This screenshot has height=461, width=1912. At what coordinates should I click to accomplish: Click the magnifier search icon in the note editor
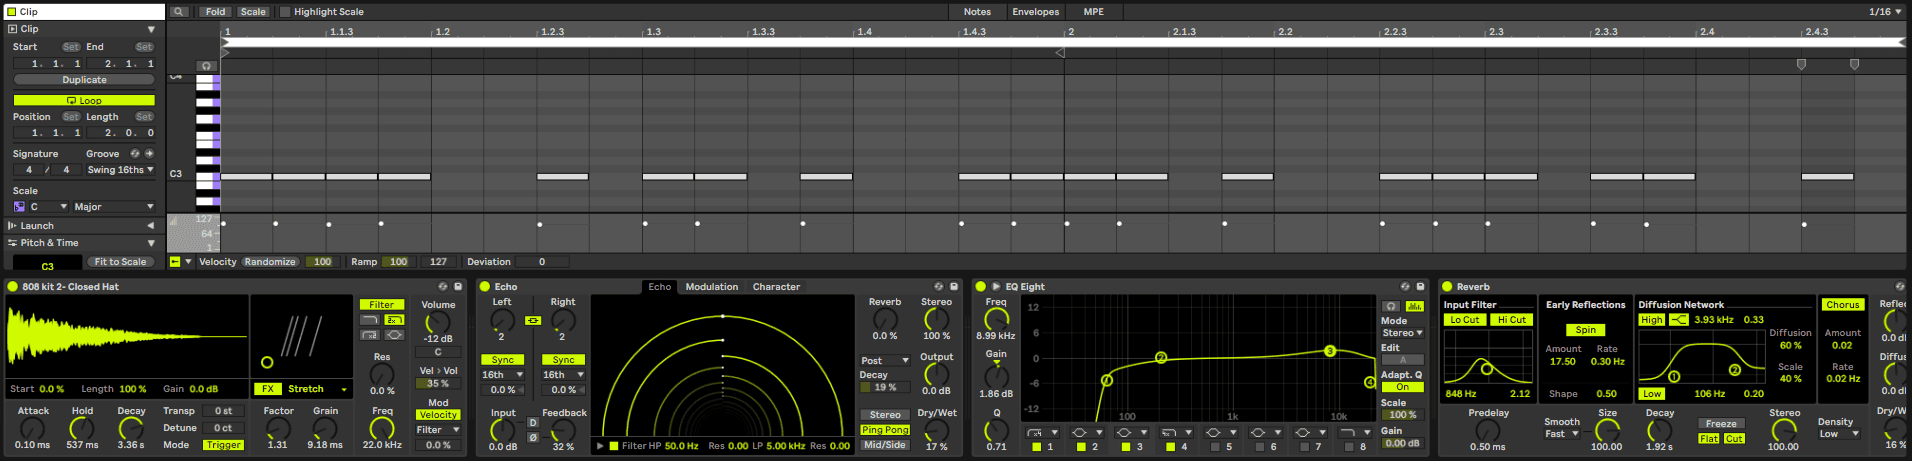[x=179, y=12]
